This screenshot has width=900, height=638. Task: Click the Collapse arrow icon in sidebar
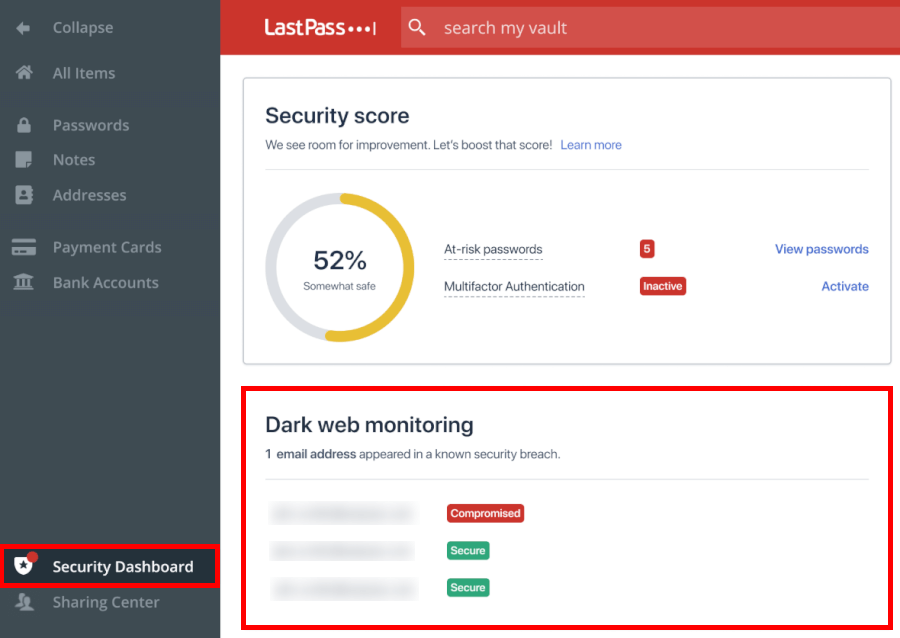[22, 28]
